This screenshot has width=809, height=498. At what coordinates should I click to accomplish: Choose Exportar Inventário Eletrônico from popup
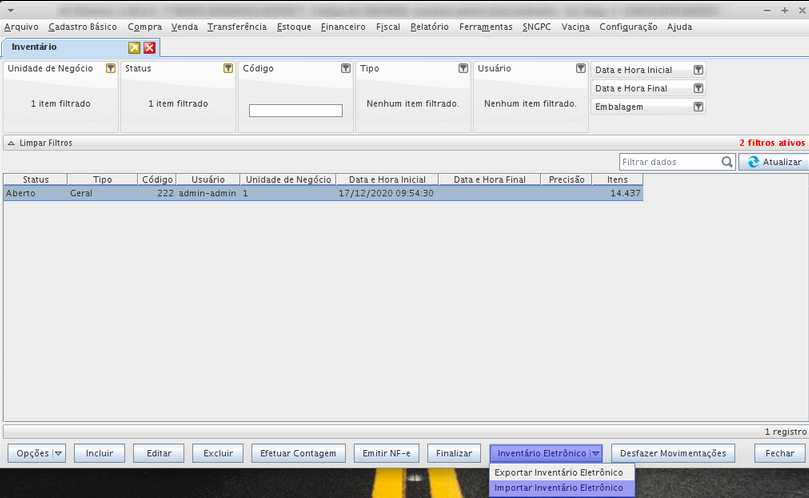point(559,472)
